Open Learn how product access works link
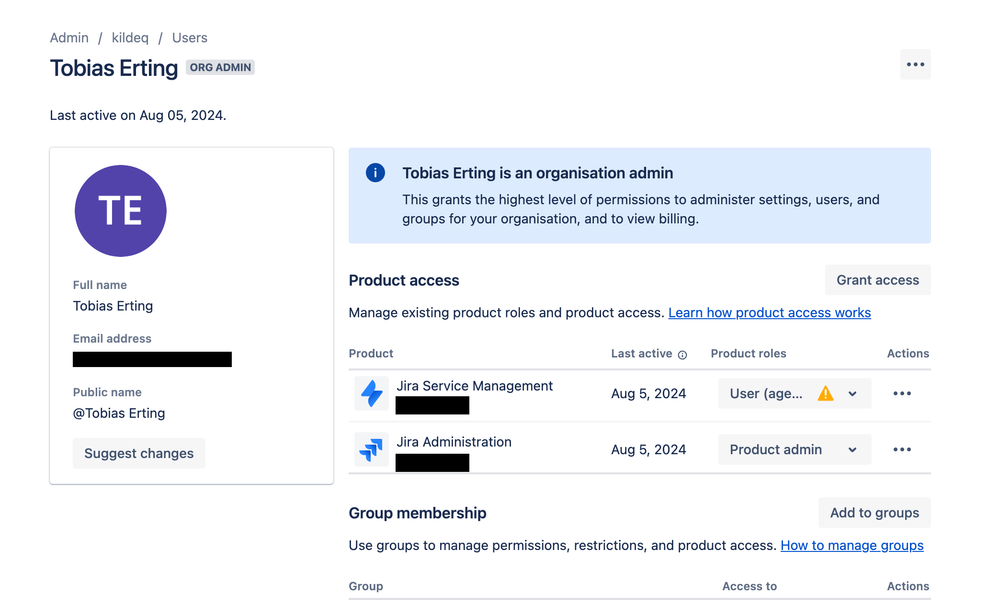The width and height of the screenshot is (999, 600). point(769,313)
